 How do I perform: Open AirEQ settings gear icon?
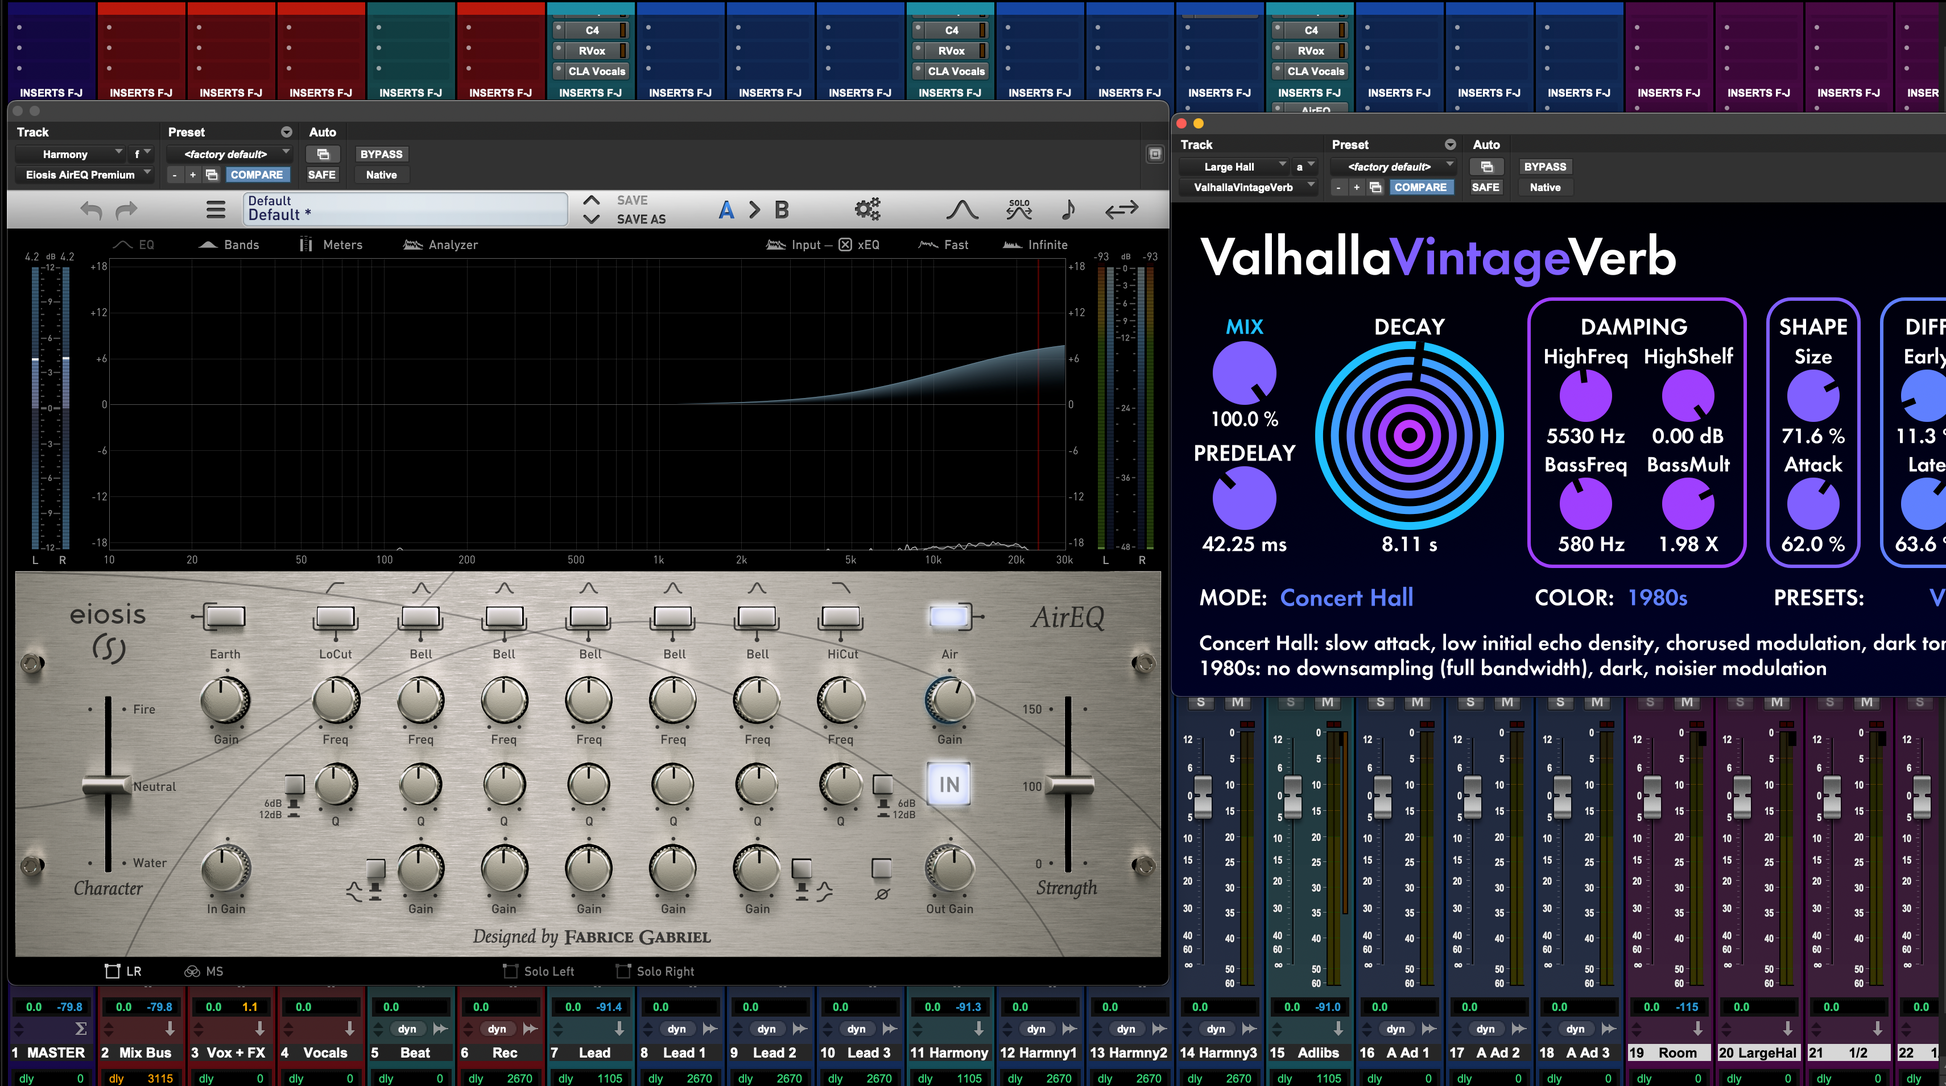click(x=867, y=209)
